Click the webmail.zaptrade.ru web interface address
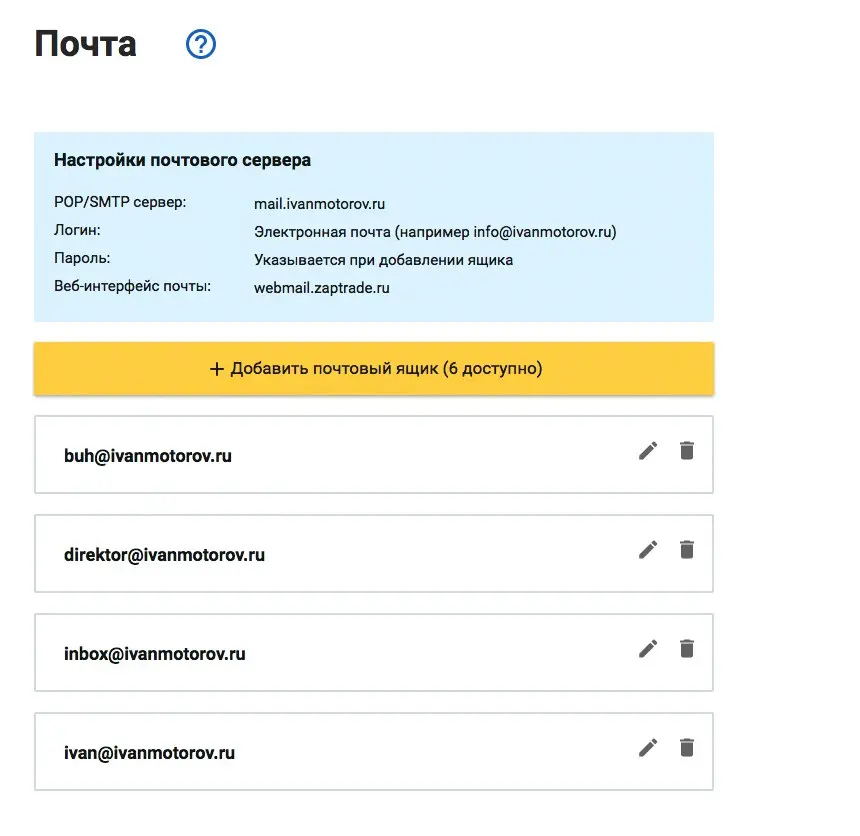Screen dimensions: 860x836 click(x=321, y=288)
